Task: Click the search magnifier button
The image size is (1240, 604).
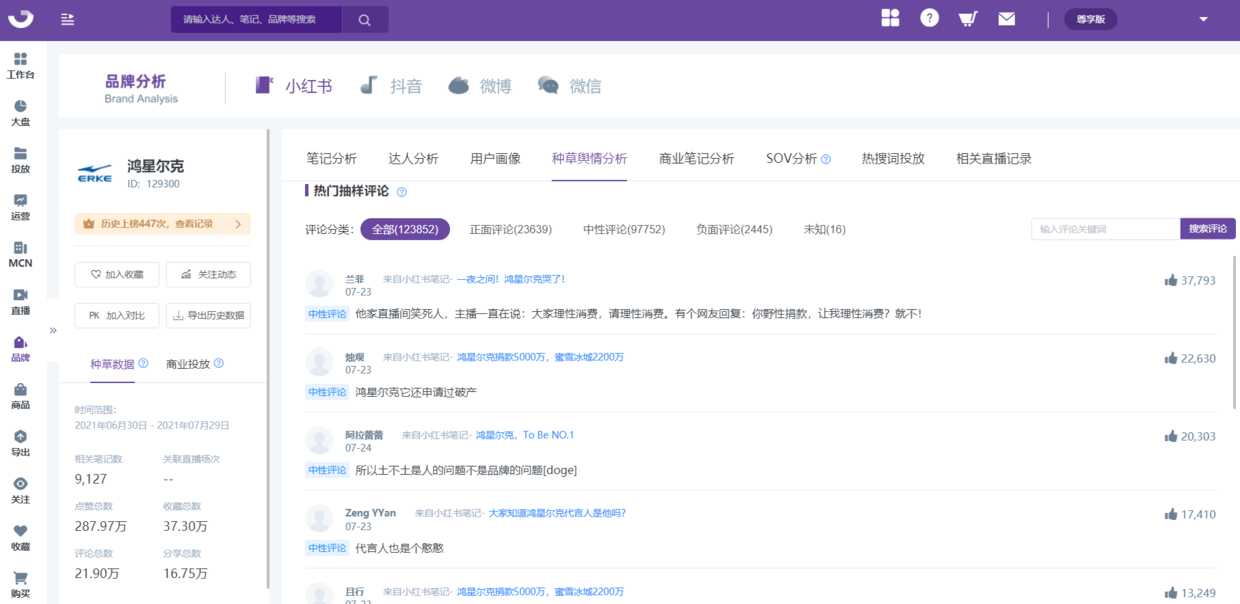Action: click(x=364, y=19)
